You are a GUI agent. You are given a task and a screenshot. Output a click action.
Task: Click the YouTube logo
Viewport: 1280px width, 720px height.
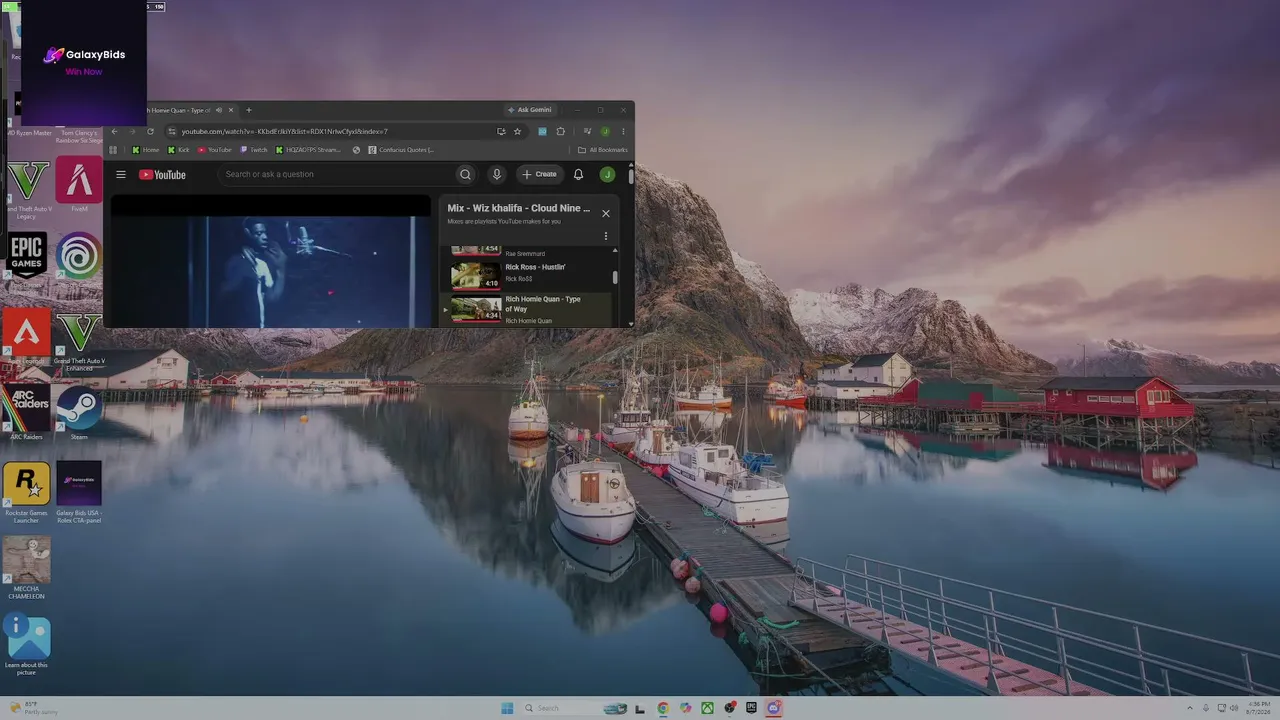[x=162, y=174]
